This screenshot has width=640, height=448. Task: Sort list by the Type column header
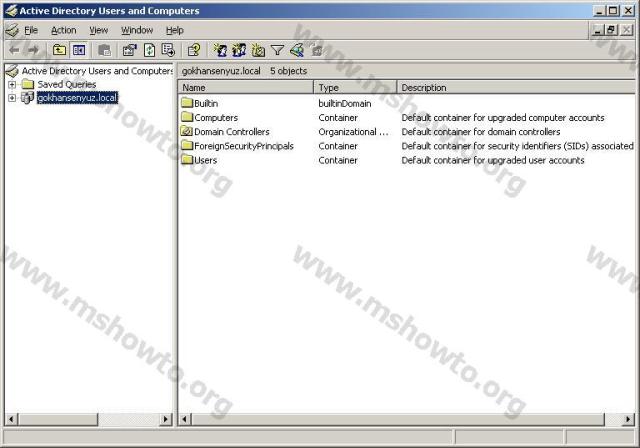(x=355, y=87)
